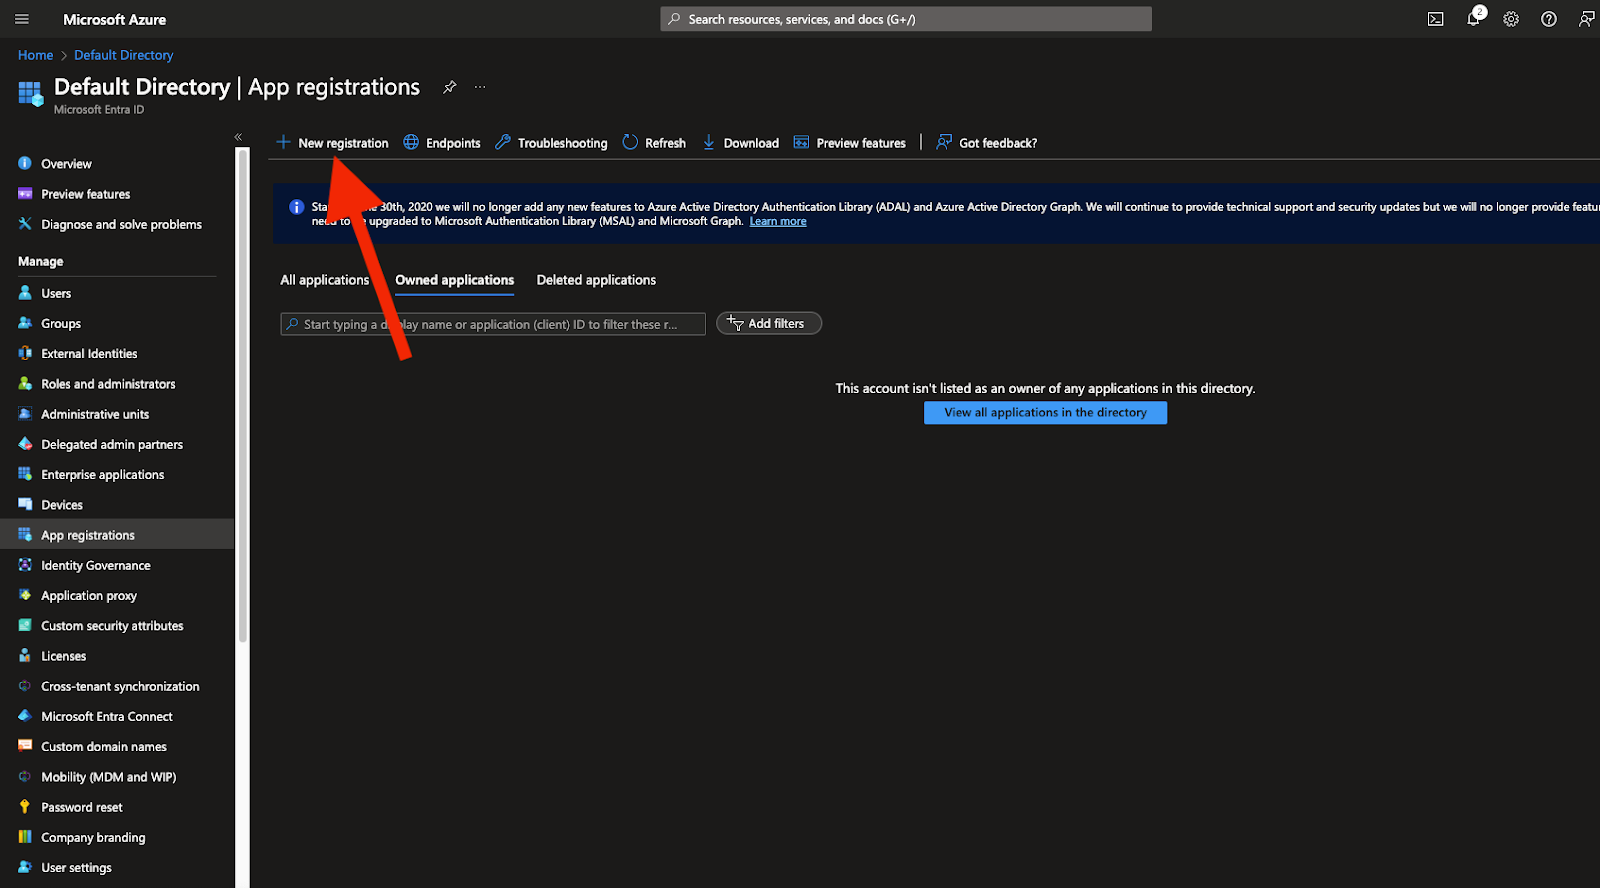This screenshot has height=888, width=1600.
Task: Click the Company branding icon
Action: [x=25, y=837]
